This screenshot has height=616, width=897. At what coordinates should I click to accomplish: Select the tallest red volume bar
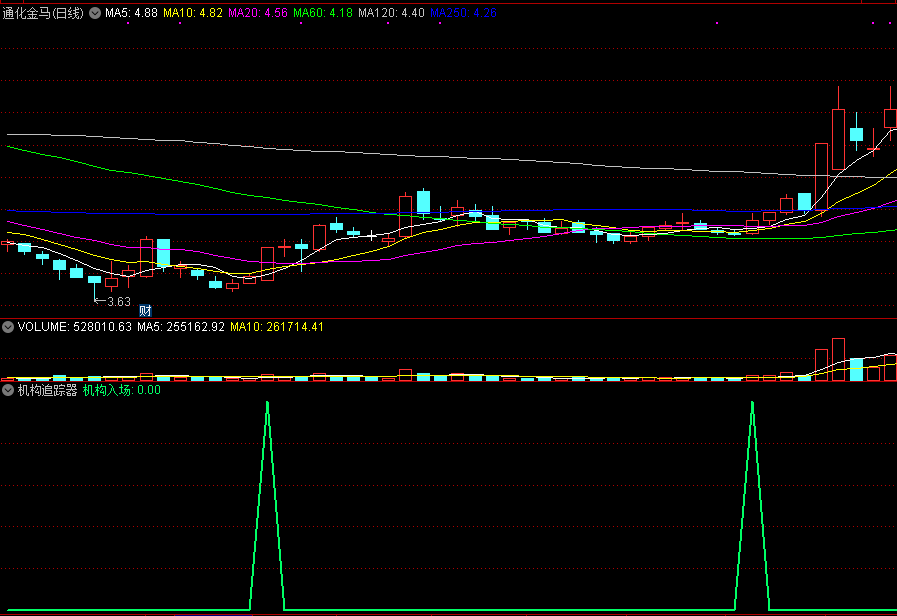(x=839, y=360)
